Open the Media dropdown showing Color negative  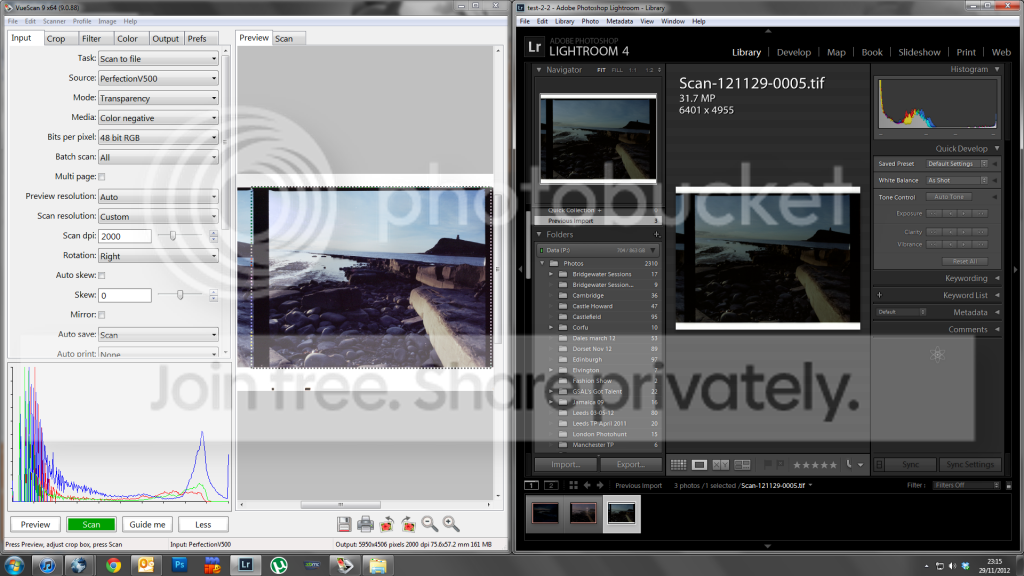pos(158,118)
